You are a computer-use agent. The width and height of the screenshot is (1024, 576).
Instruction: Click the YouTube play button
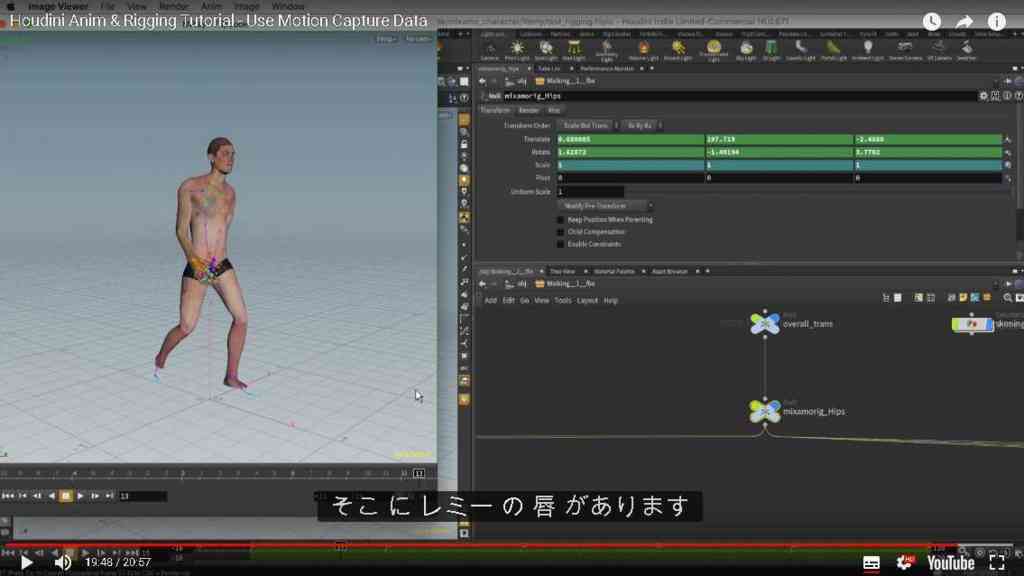coord(26,562)
